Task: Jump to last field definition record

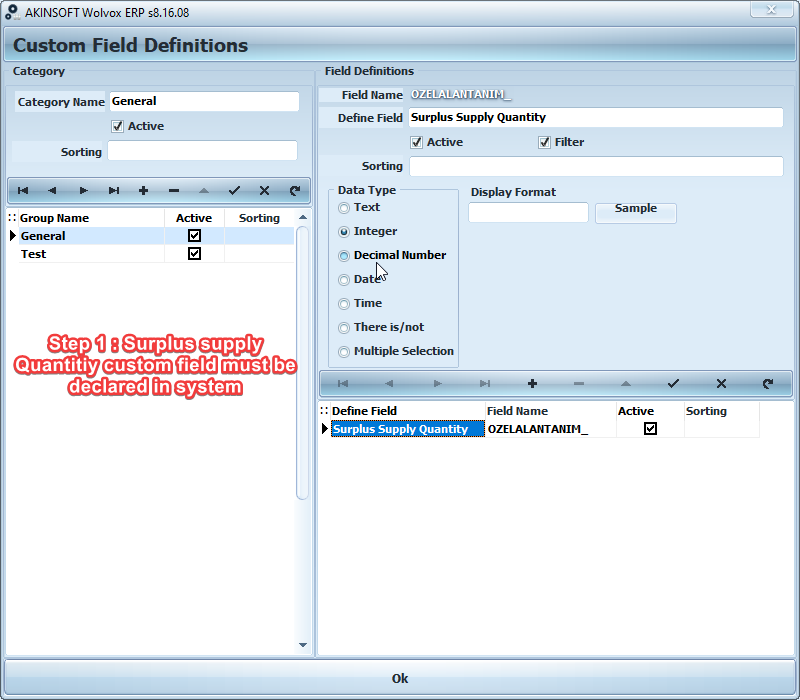Action: 485,384
